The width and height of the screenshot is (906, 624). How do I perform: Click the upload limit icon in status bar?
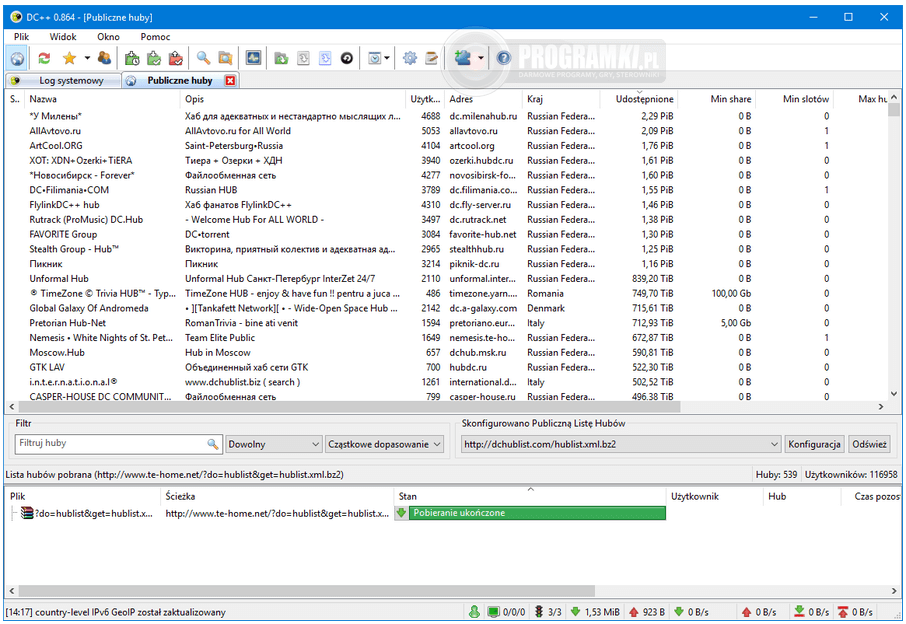(x=843, y=612)
